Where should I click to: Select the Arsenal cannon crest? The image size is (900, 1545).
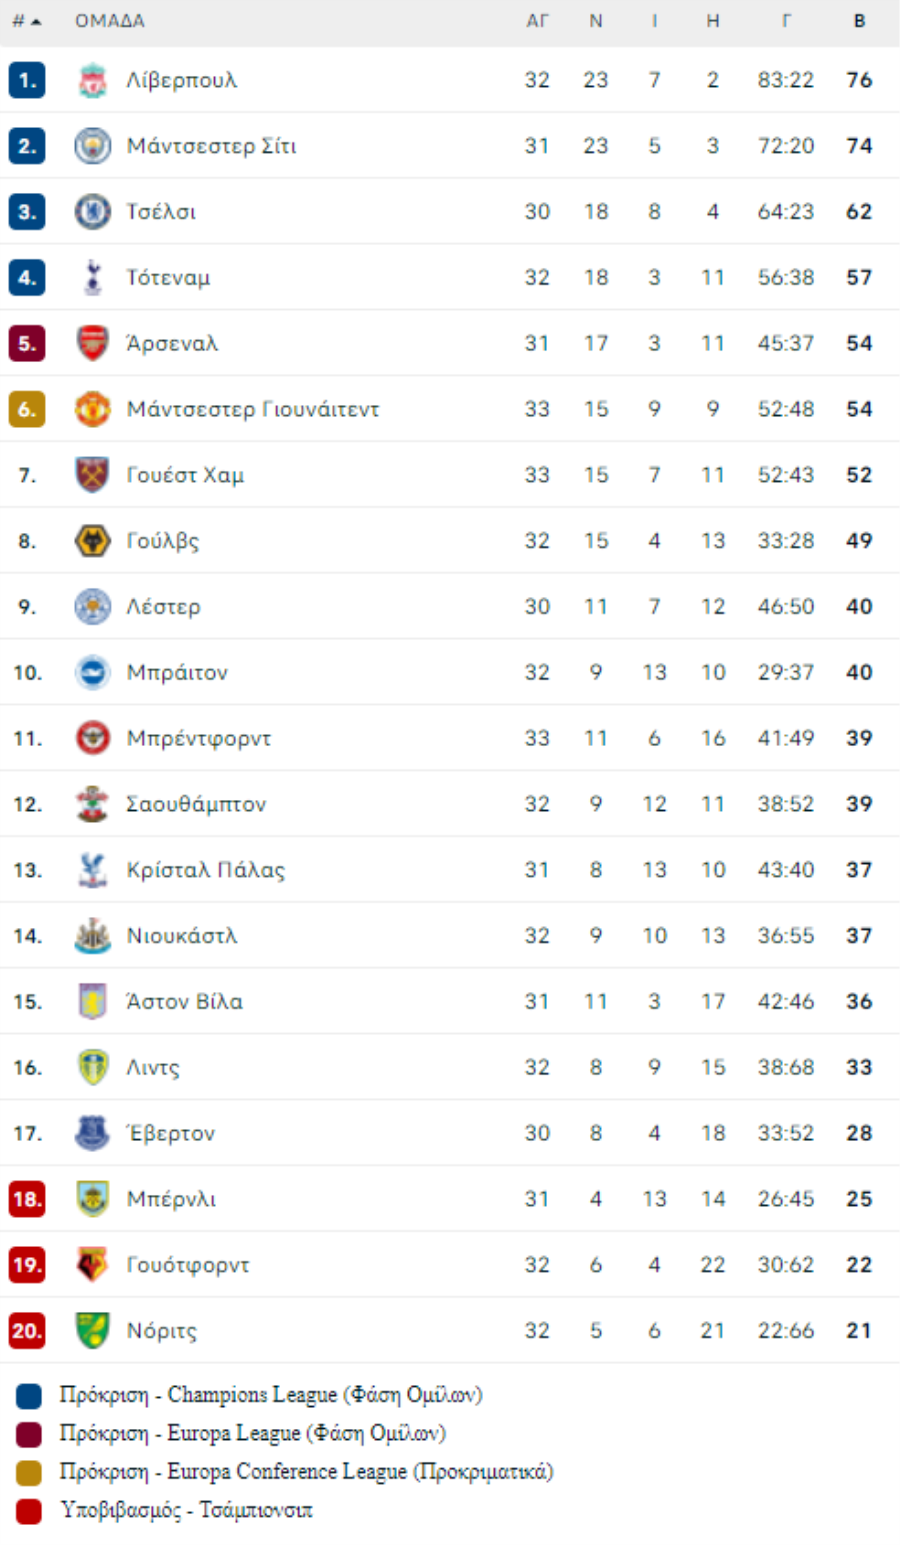pos(93,343)
